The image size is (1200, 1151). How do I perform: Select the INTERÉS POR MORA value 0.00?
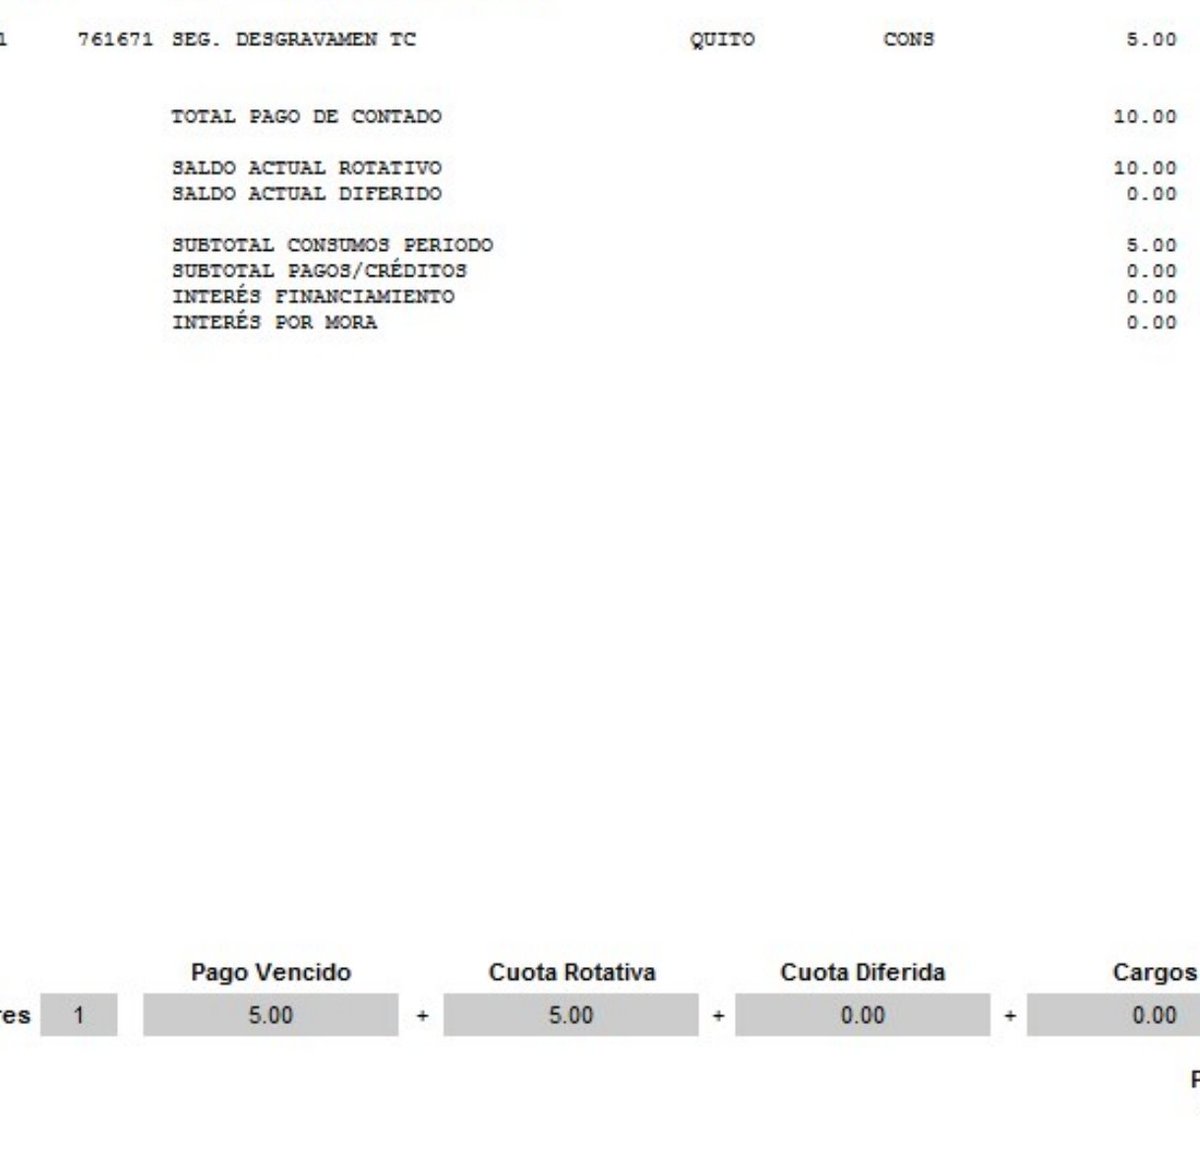click(1151, 322)
